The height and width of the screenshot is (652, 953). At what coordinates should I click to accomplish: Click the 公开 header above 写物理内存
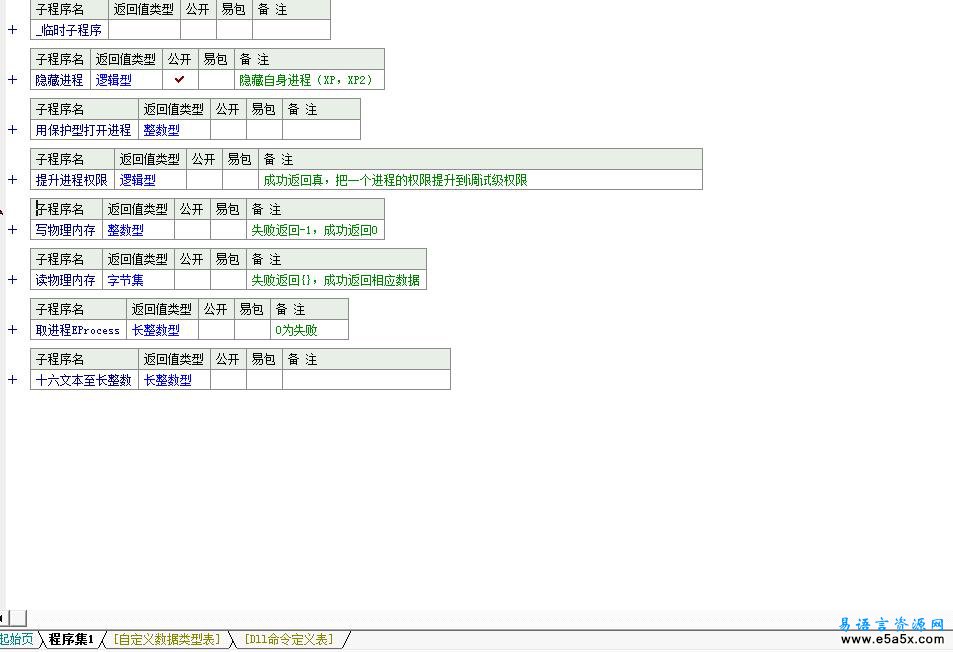192,209
